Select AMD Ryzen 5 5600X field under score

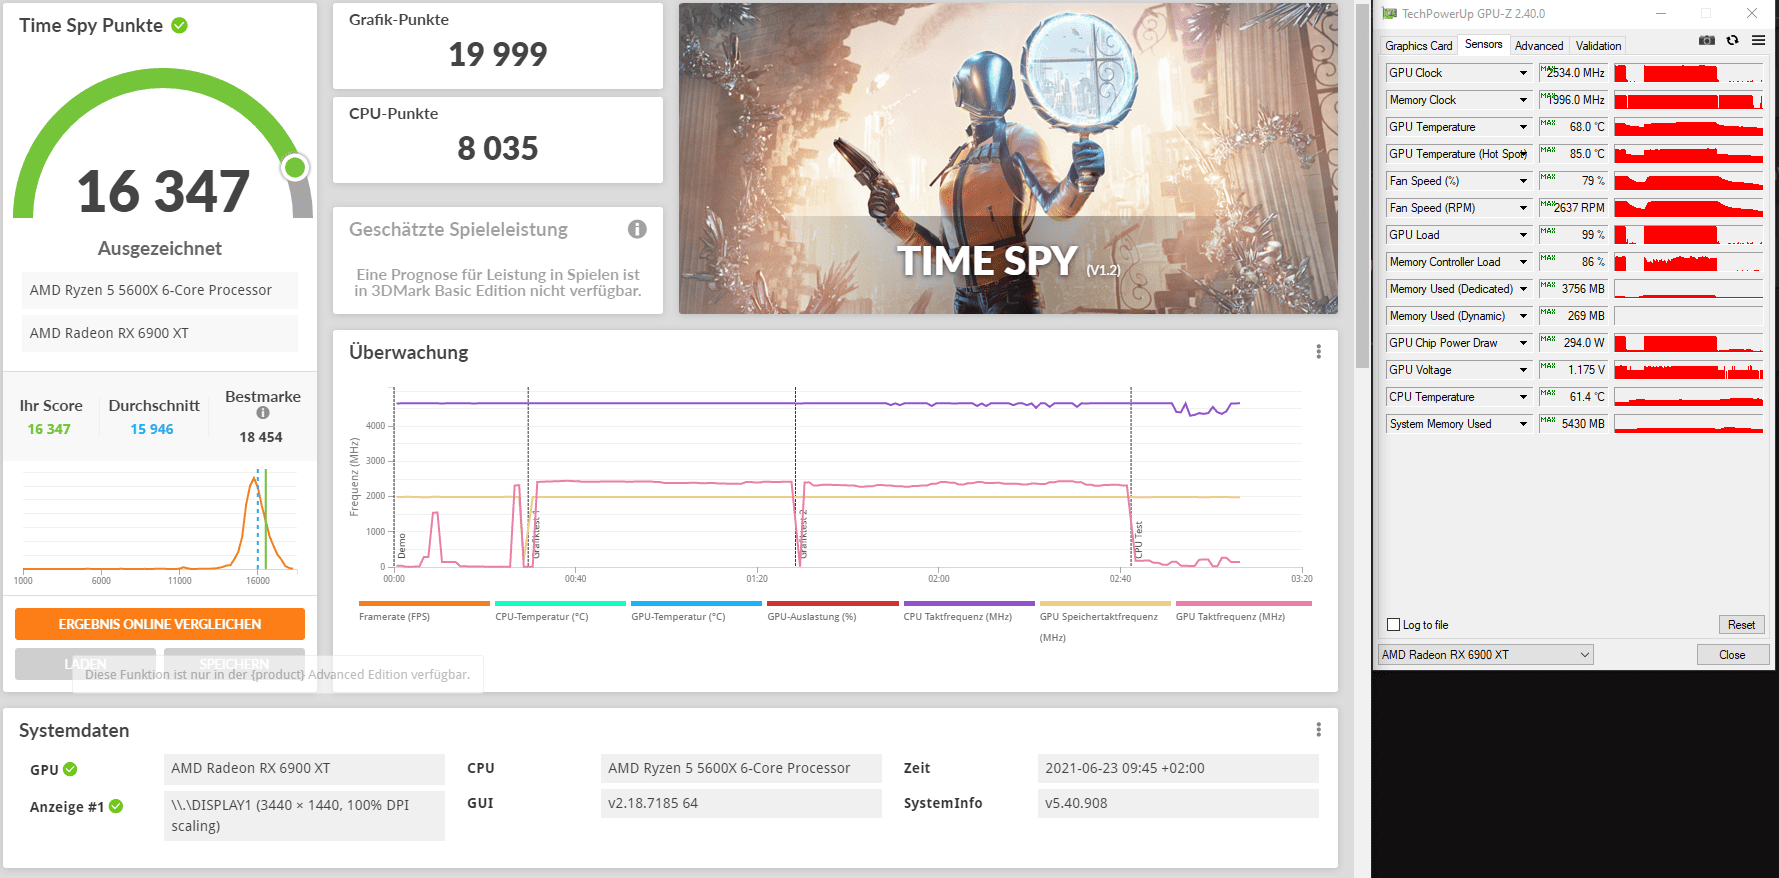pos(160,290)
